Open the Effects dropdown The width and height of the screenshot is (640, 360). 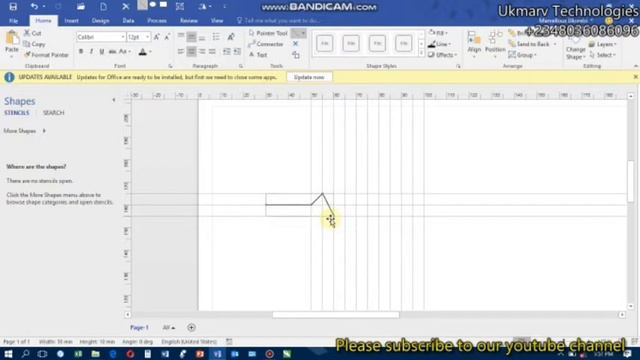(x=442, y=55)
